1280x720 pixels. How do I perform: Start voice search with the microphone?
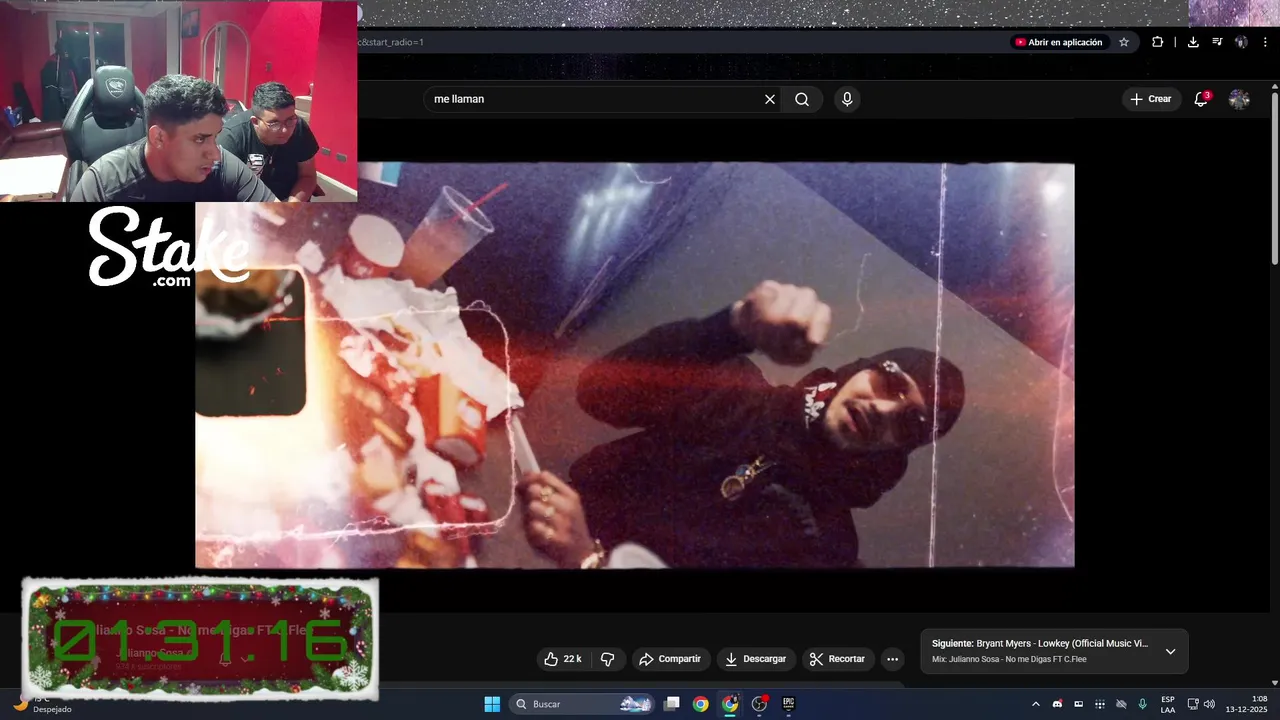pyautogui.click(x=847, y=99)
